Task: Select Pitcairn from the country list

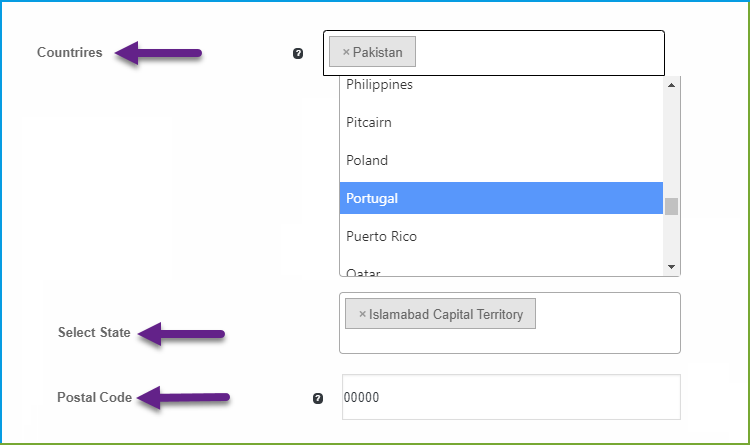Action: (501, 122)
